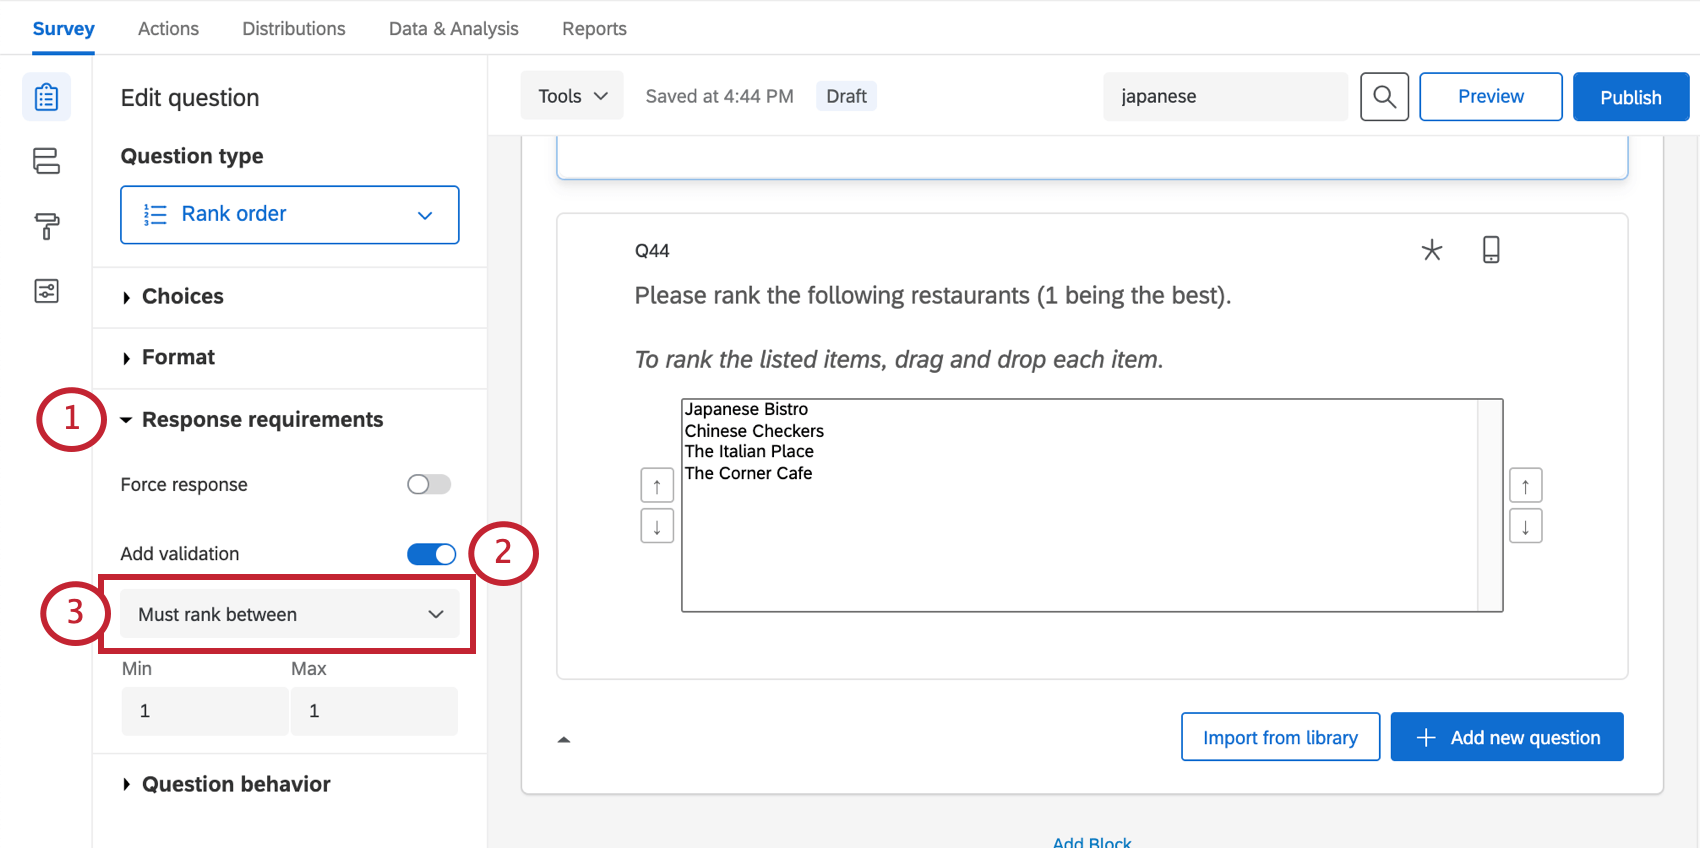The width and height of the screenshot is (1700, 848).
Task: Click the Min value input field
Action: (205, 711)
